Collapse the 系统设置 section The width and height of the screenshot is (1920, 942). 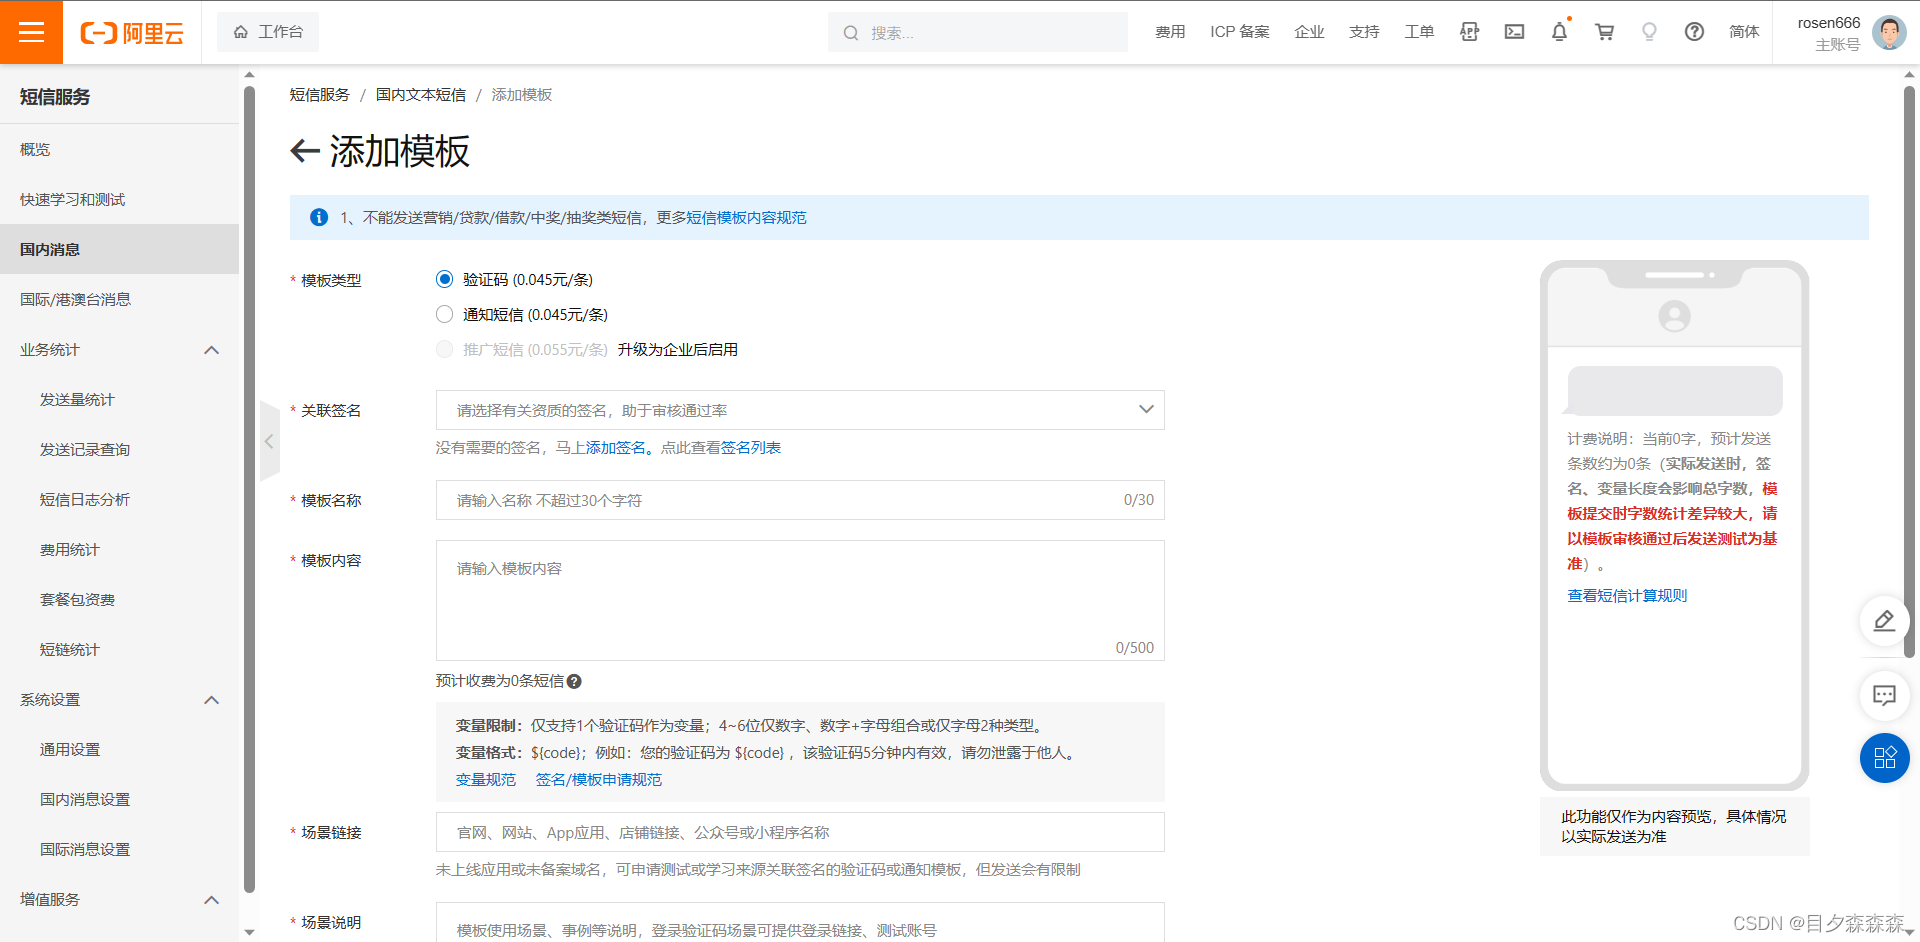point(211,700)
